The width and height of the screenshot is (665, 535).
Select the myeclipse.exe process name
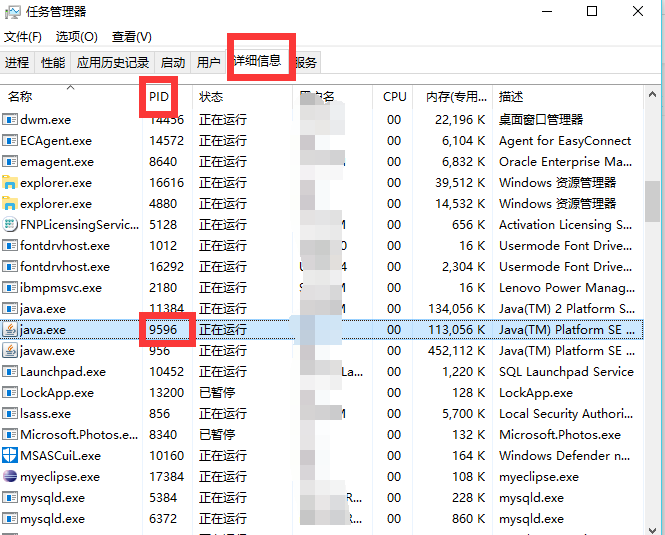[x=60, y=477]
